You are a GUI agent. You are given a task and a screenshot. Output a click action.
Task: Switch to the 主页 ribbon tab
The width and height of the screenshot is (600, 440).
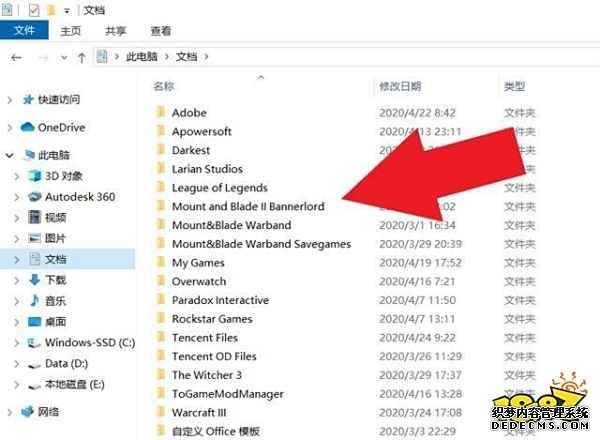coord(71,31)
